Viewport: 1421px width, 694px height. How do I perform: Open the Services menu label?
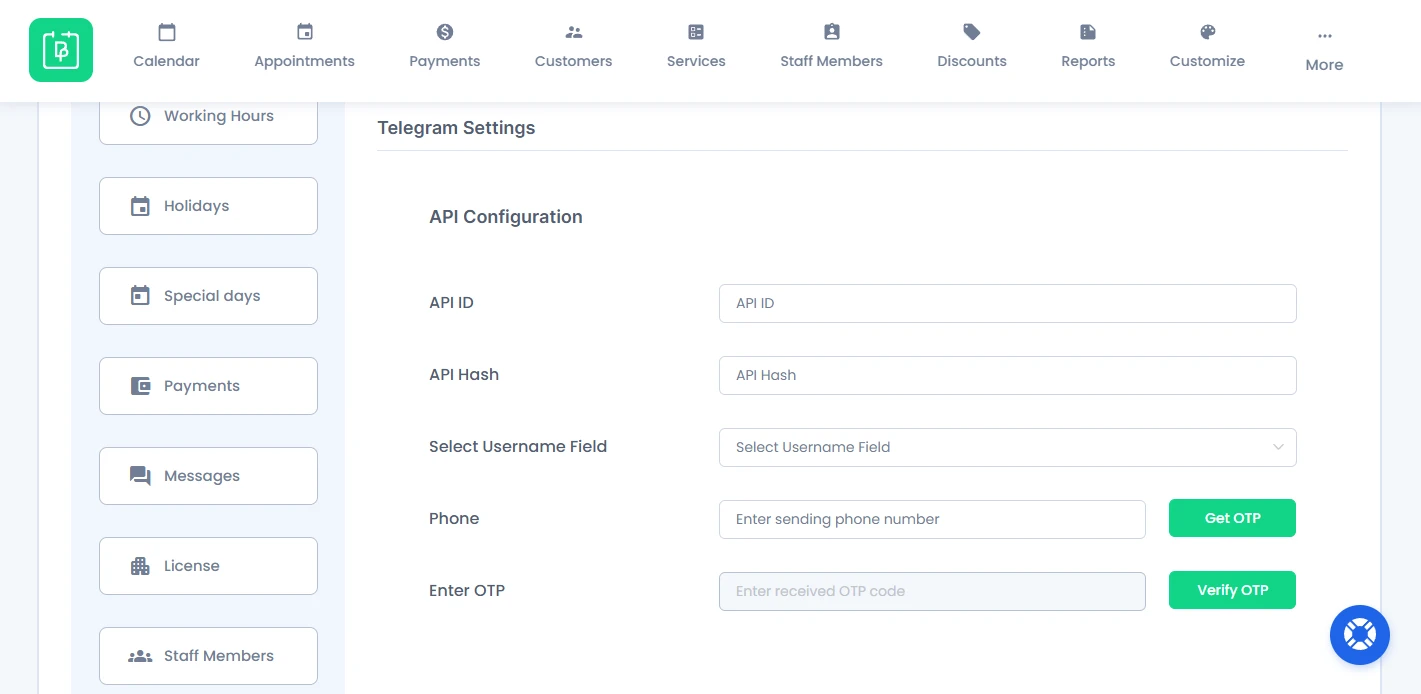click(x=696, y=61)
